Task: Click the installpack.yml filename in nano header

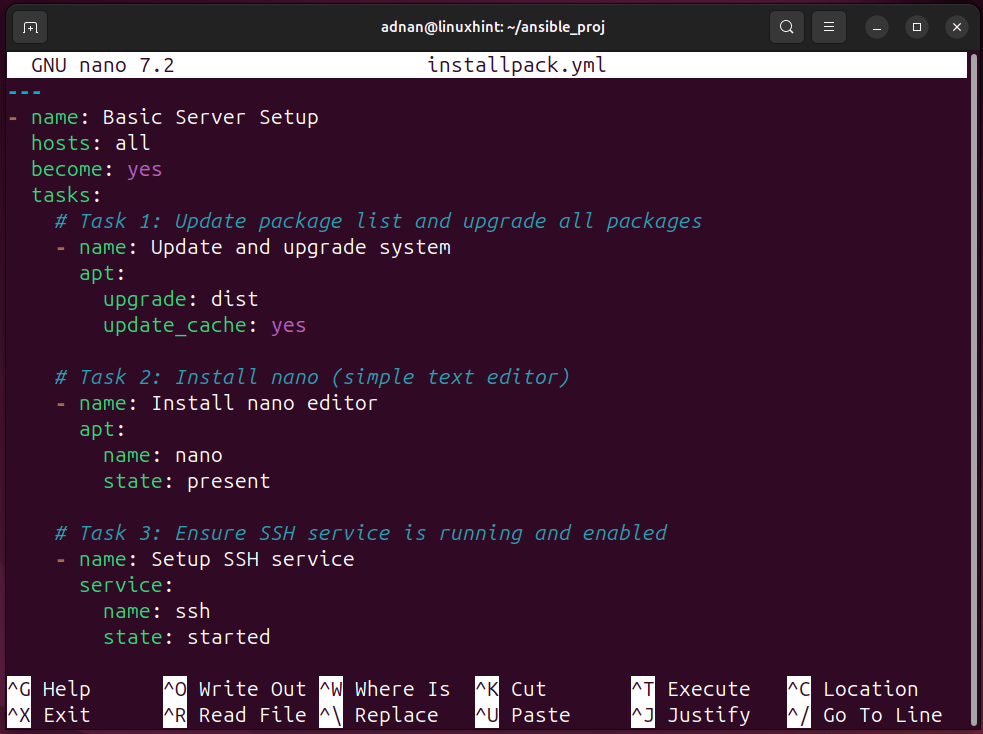Action: (x=517, y=65)
